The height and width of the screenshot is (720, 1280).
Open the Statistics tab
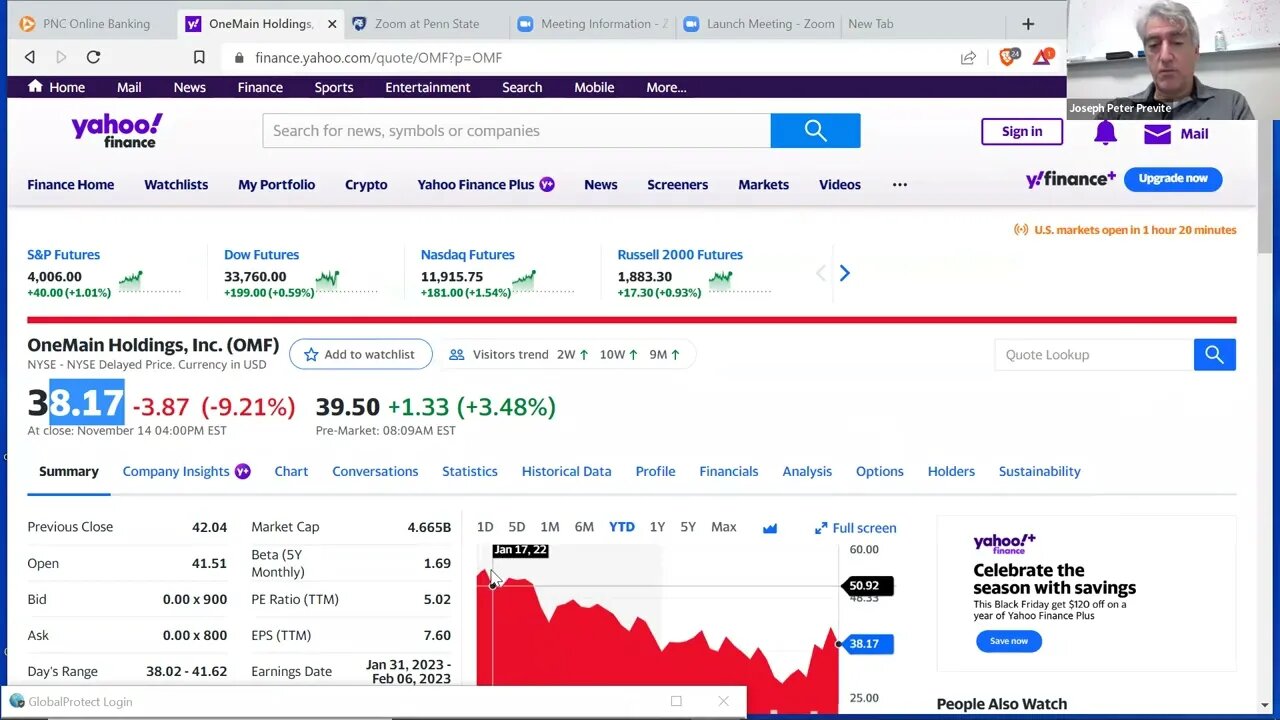click(470, 471)
